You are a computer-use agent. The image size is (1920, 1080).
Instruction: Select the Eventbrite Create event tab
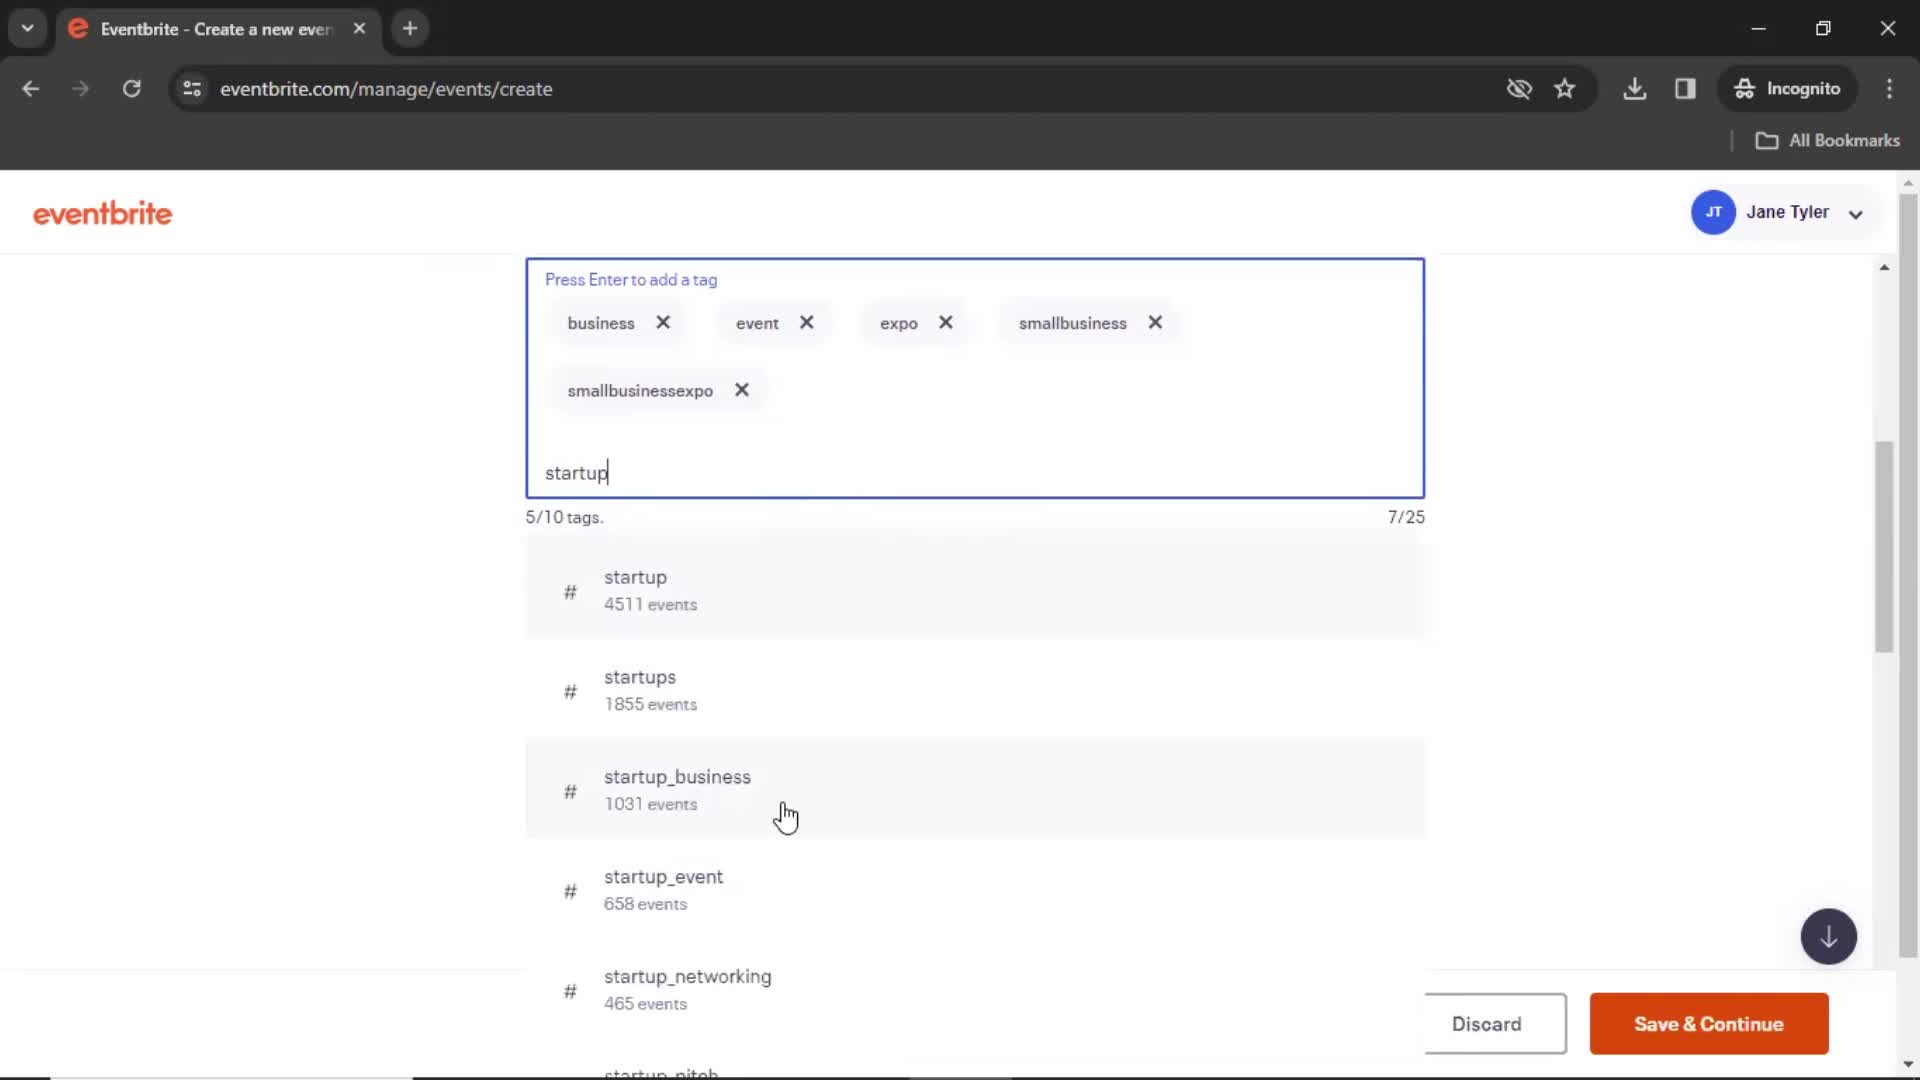click(218, 29)
